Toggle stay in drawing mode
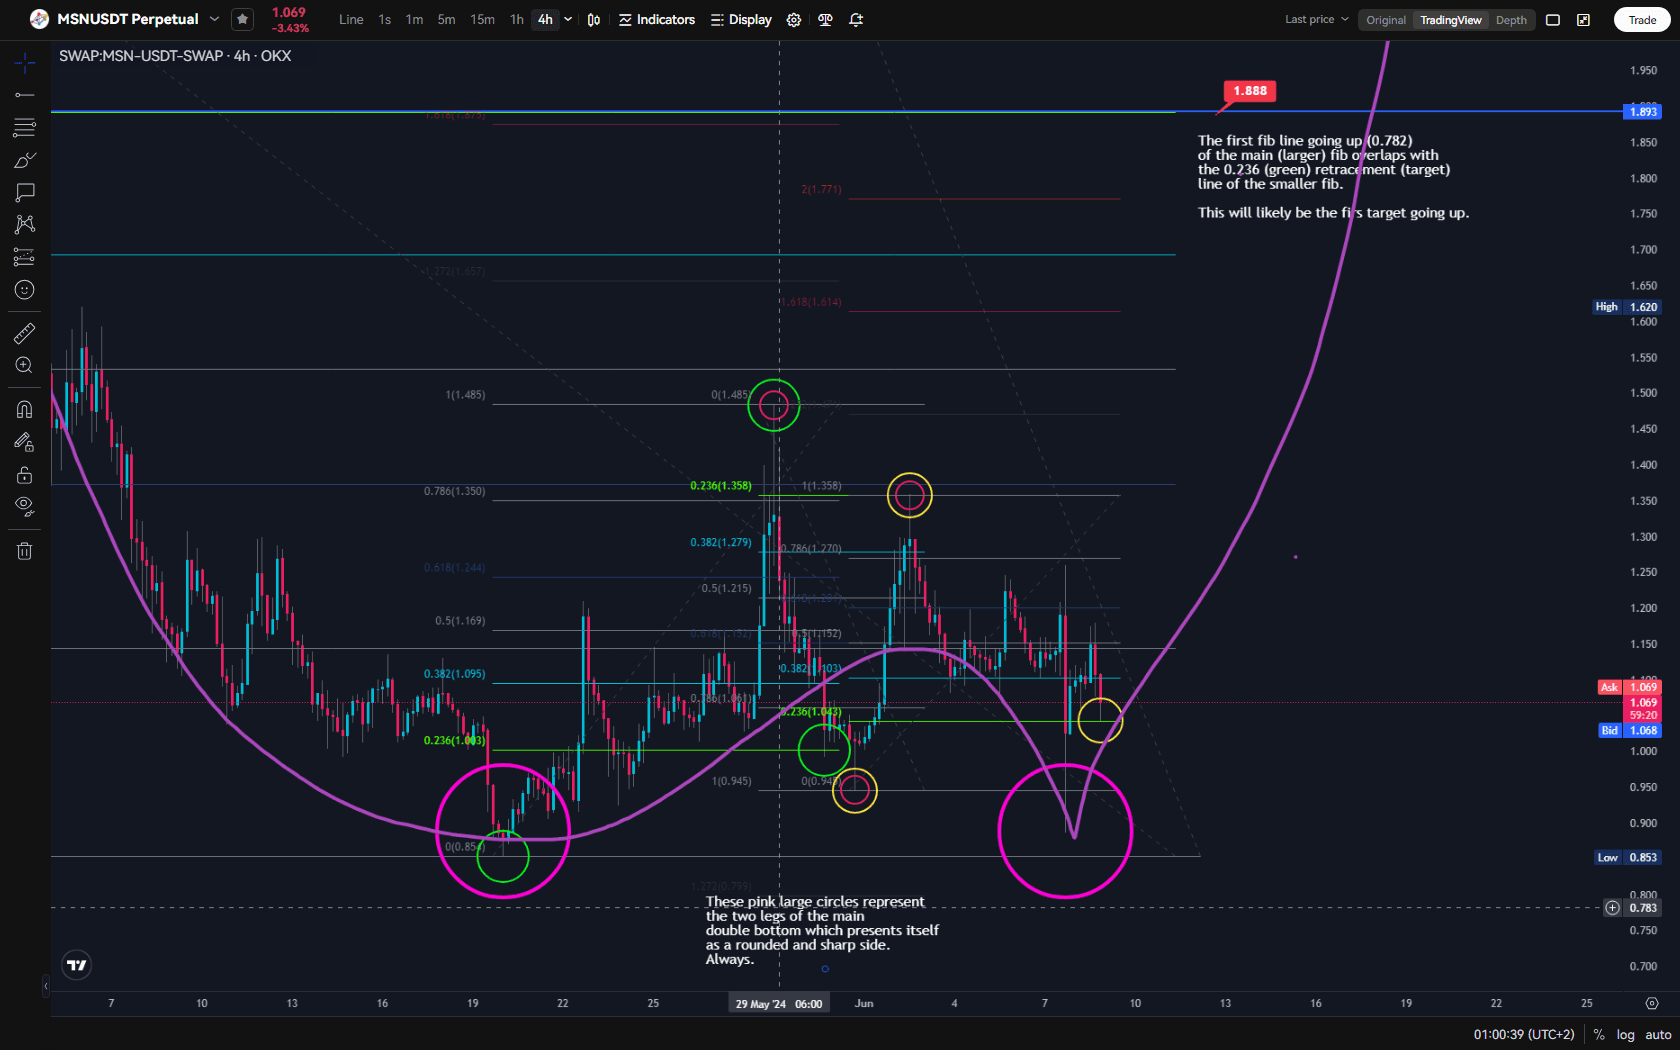 [25, 442]
